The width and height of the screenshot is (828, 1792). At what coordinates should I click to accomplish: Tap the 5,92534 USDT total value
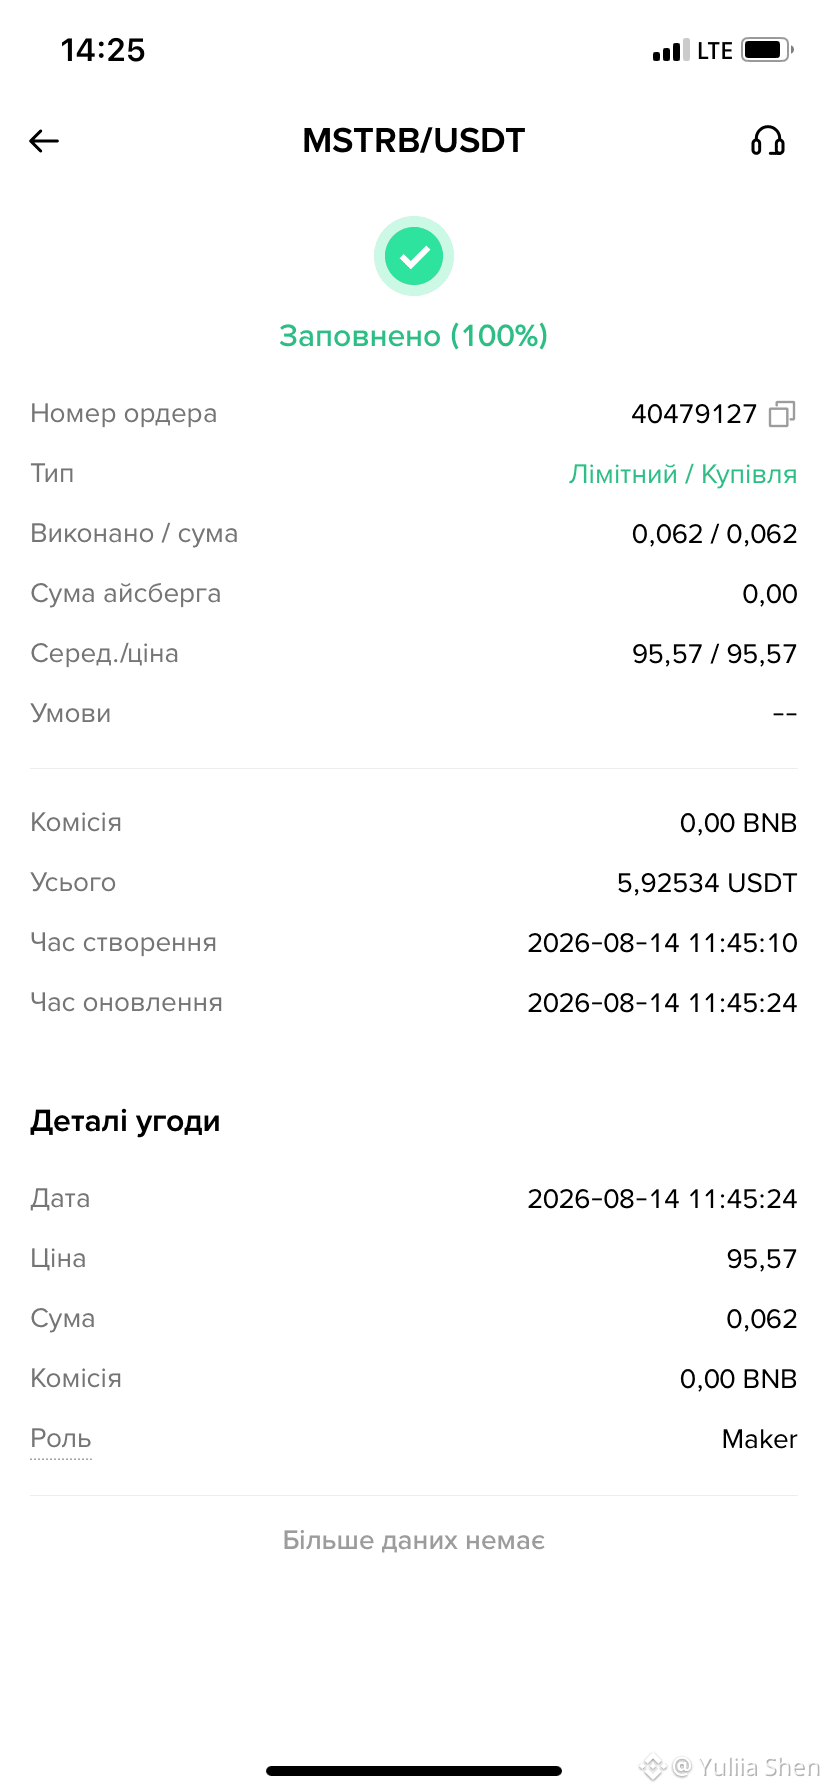coord(707,883)
